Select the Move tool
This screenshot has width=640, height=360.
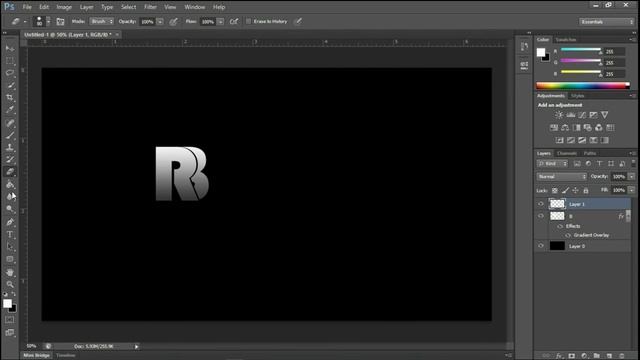click(x=10, y=49)
